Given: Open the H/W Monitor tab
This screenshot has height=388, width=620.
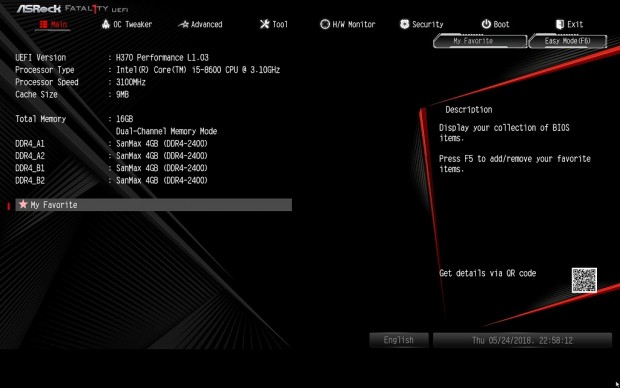Looking at the screenshot, I should tap(353, 25).
